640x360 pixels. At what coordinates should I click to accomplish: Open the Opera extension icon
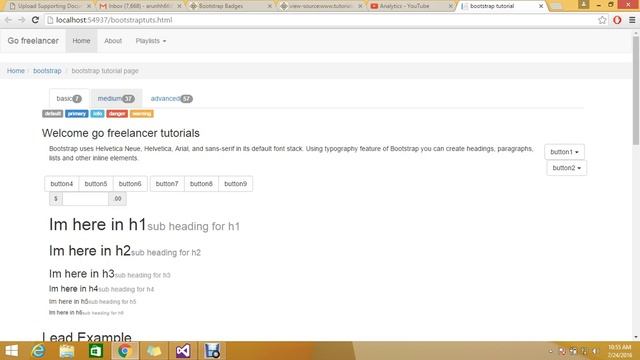[617, 20]
